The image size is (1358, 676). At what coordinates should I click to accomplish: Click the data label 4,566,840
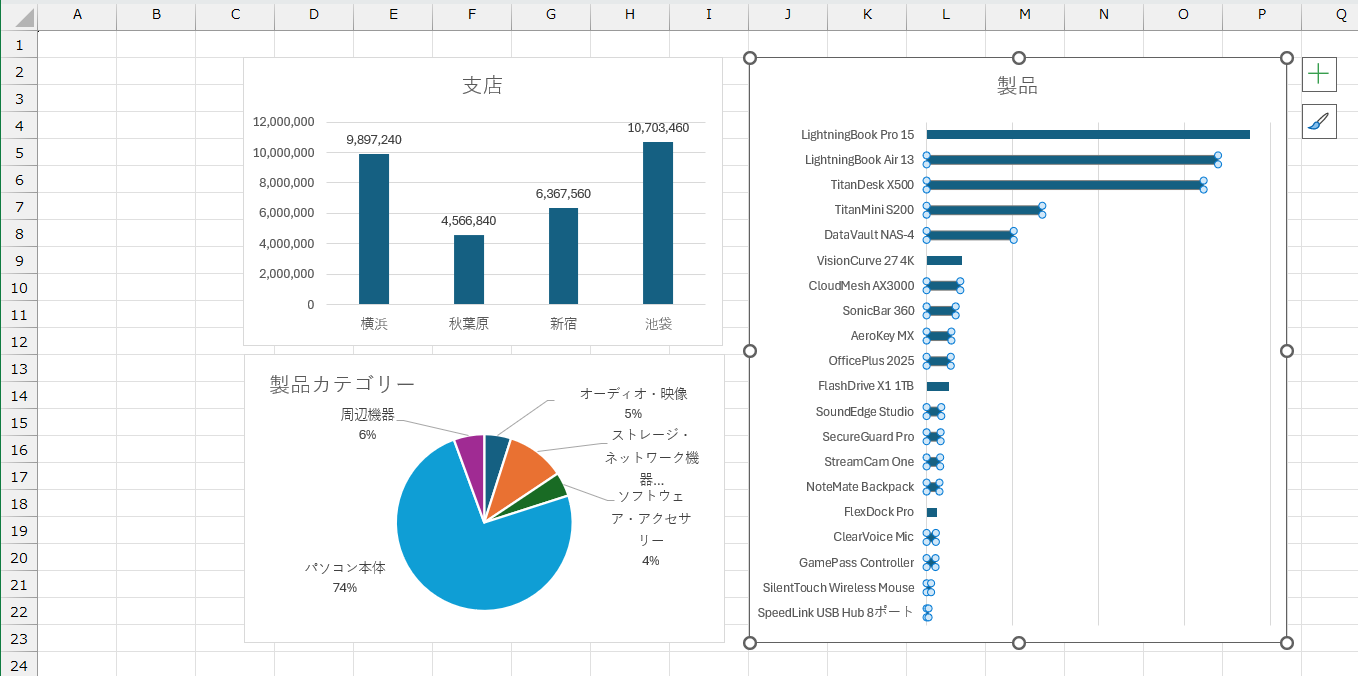(469, 221)
